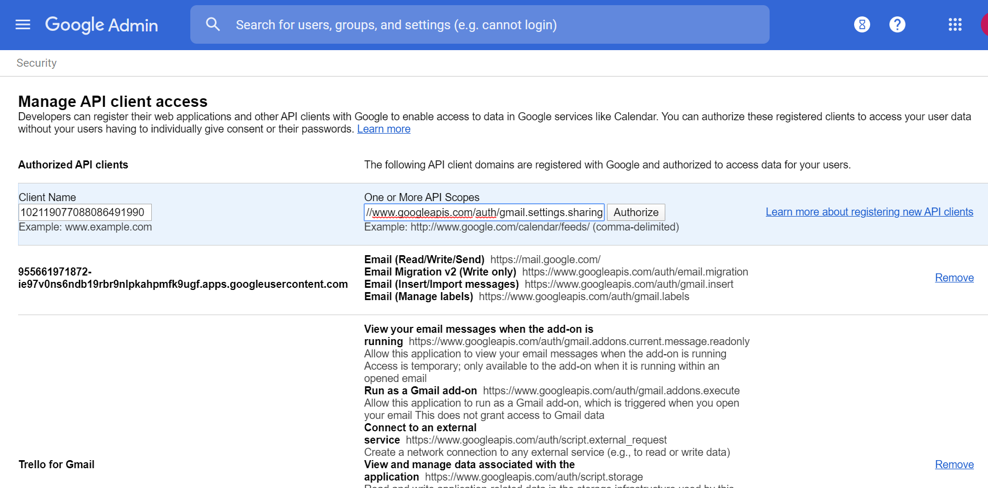
Task: Click the https://mail.google.com/ scope text
Action: [x=545, y=260]
